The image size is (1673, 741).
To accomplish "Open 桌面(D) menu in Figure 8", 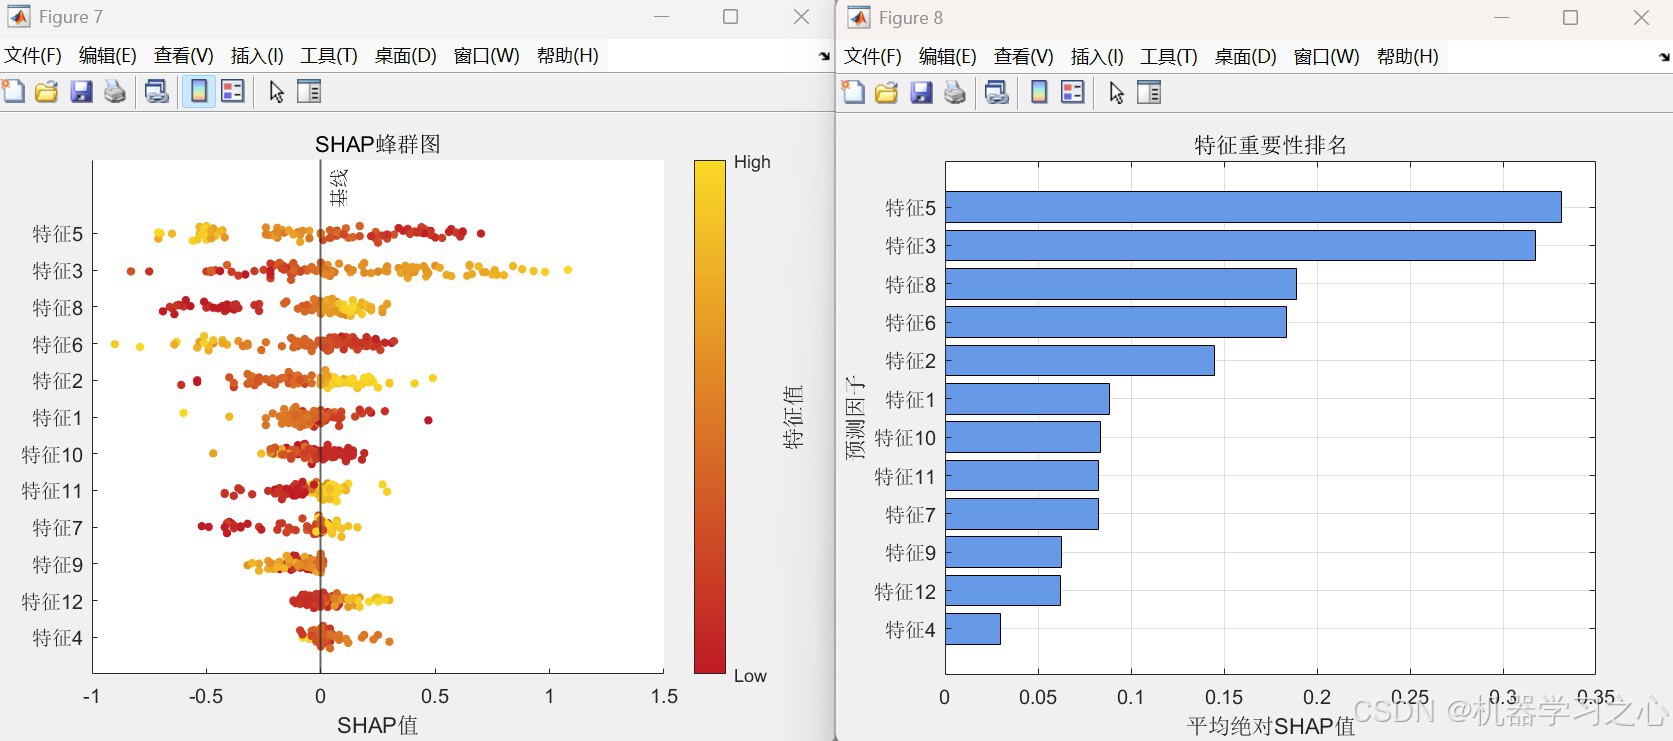I will 1245,57.
